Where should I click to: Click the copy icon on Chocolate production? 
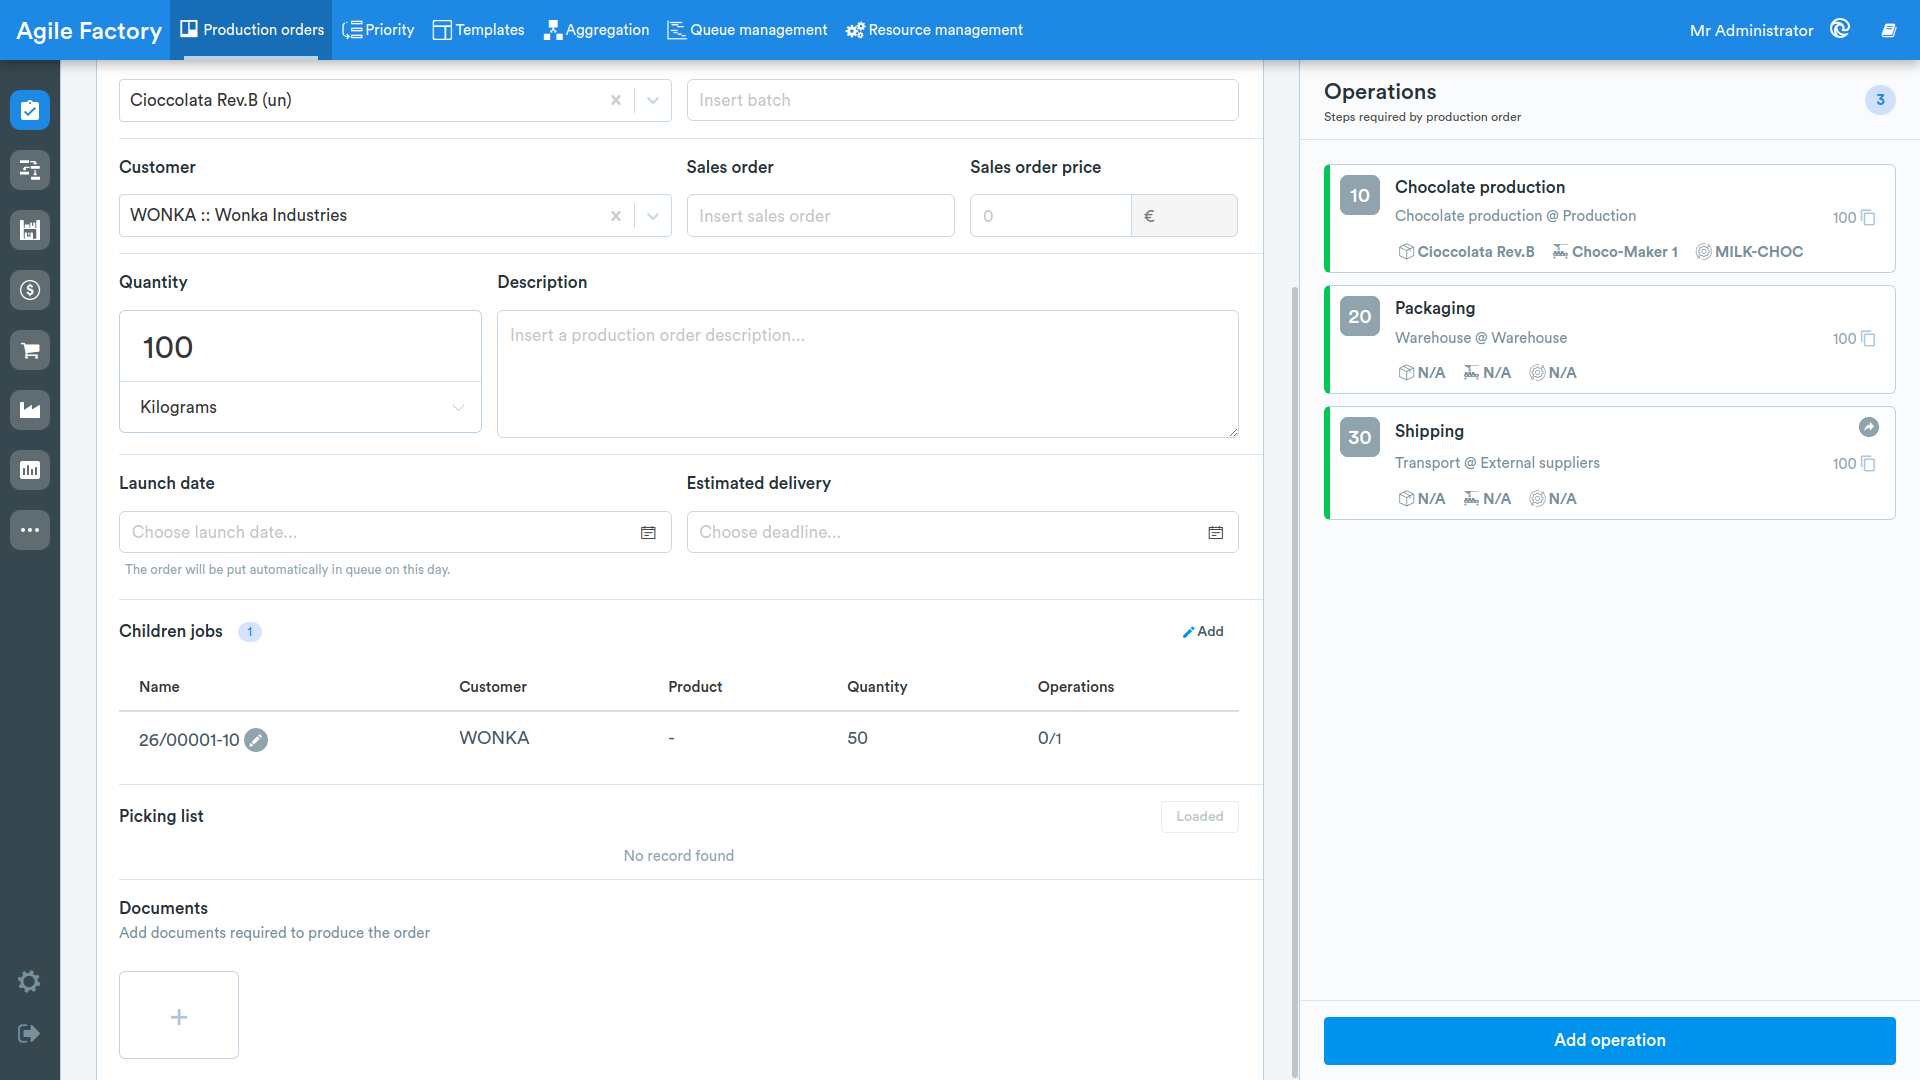(x=1868, y=218)
